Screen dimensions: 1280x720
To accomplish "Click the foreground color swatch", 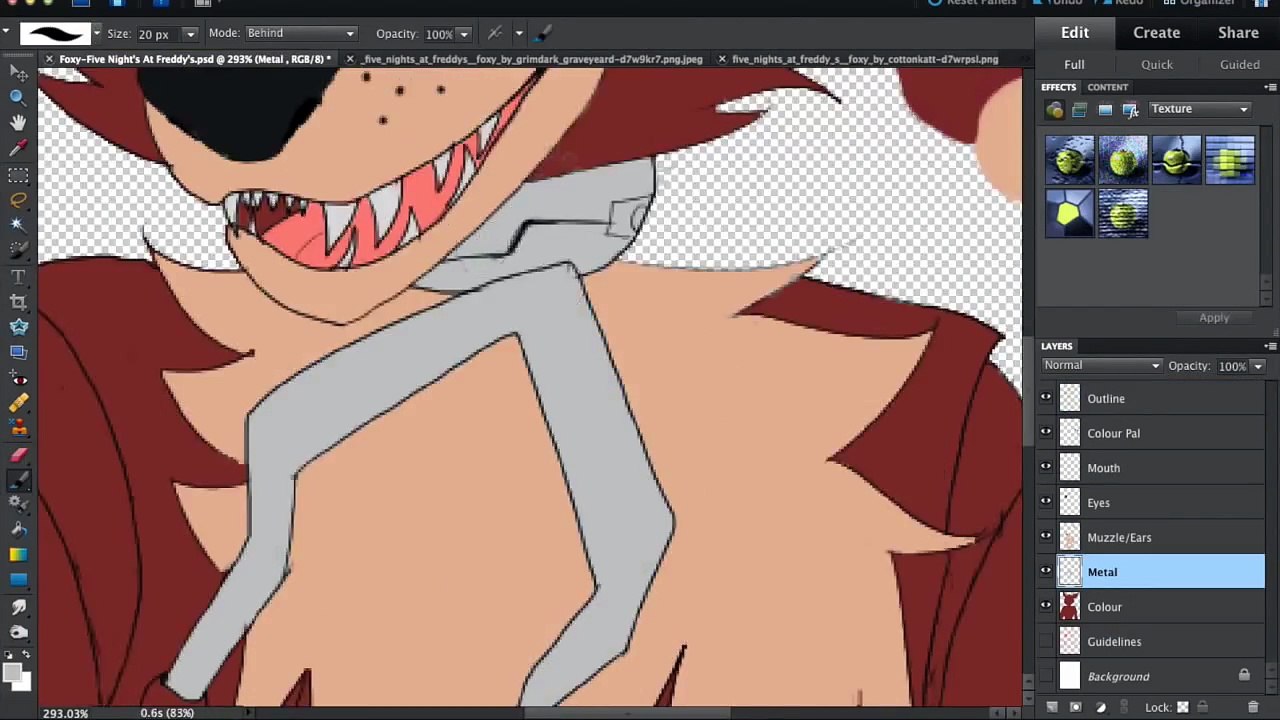I will click(12, 673).
